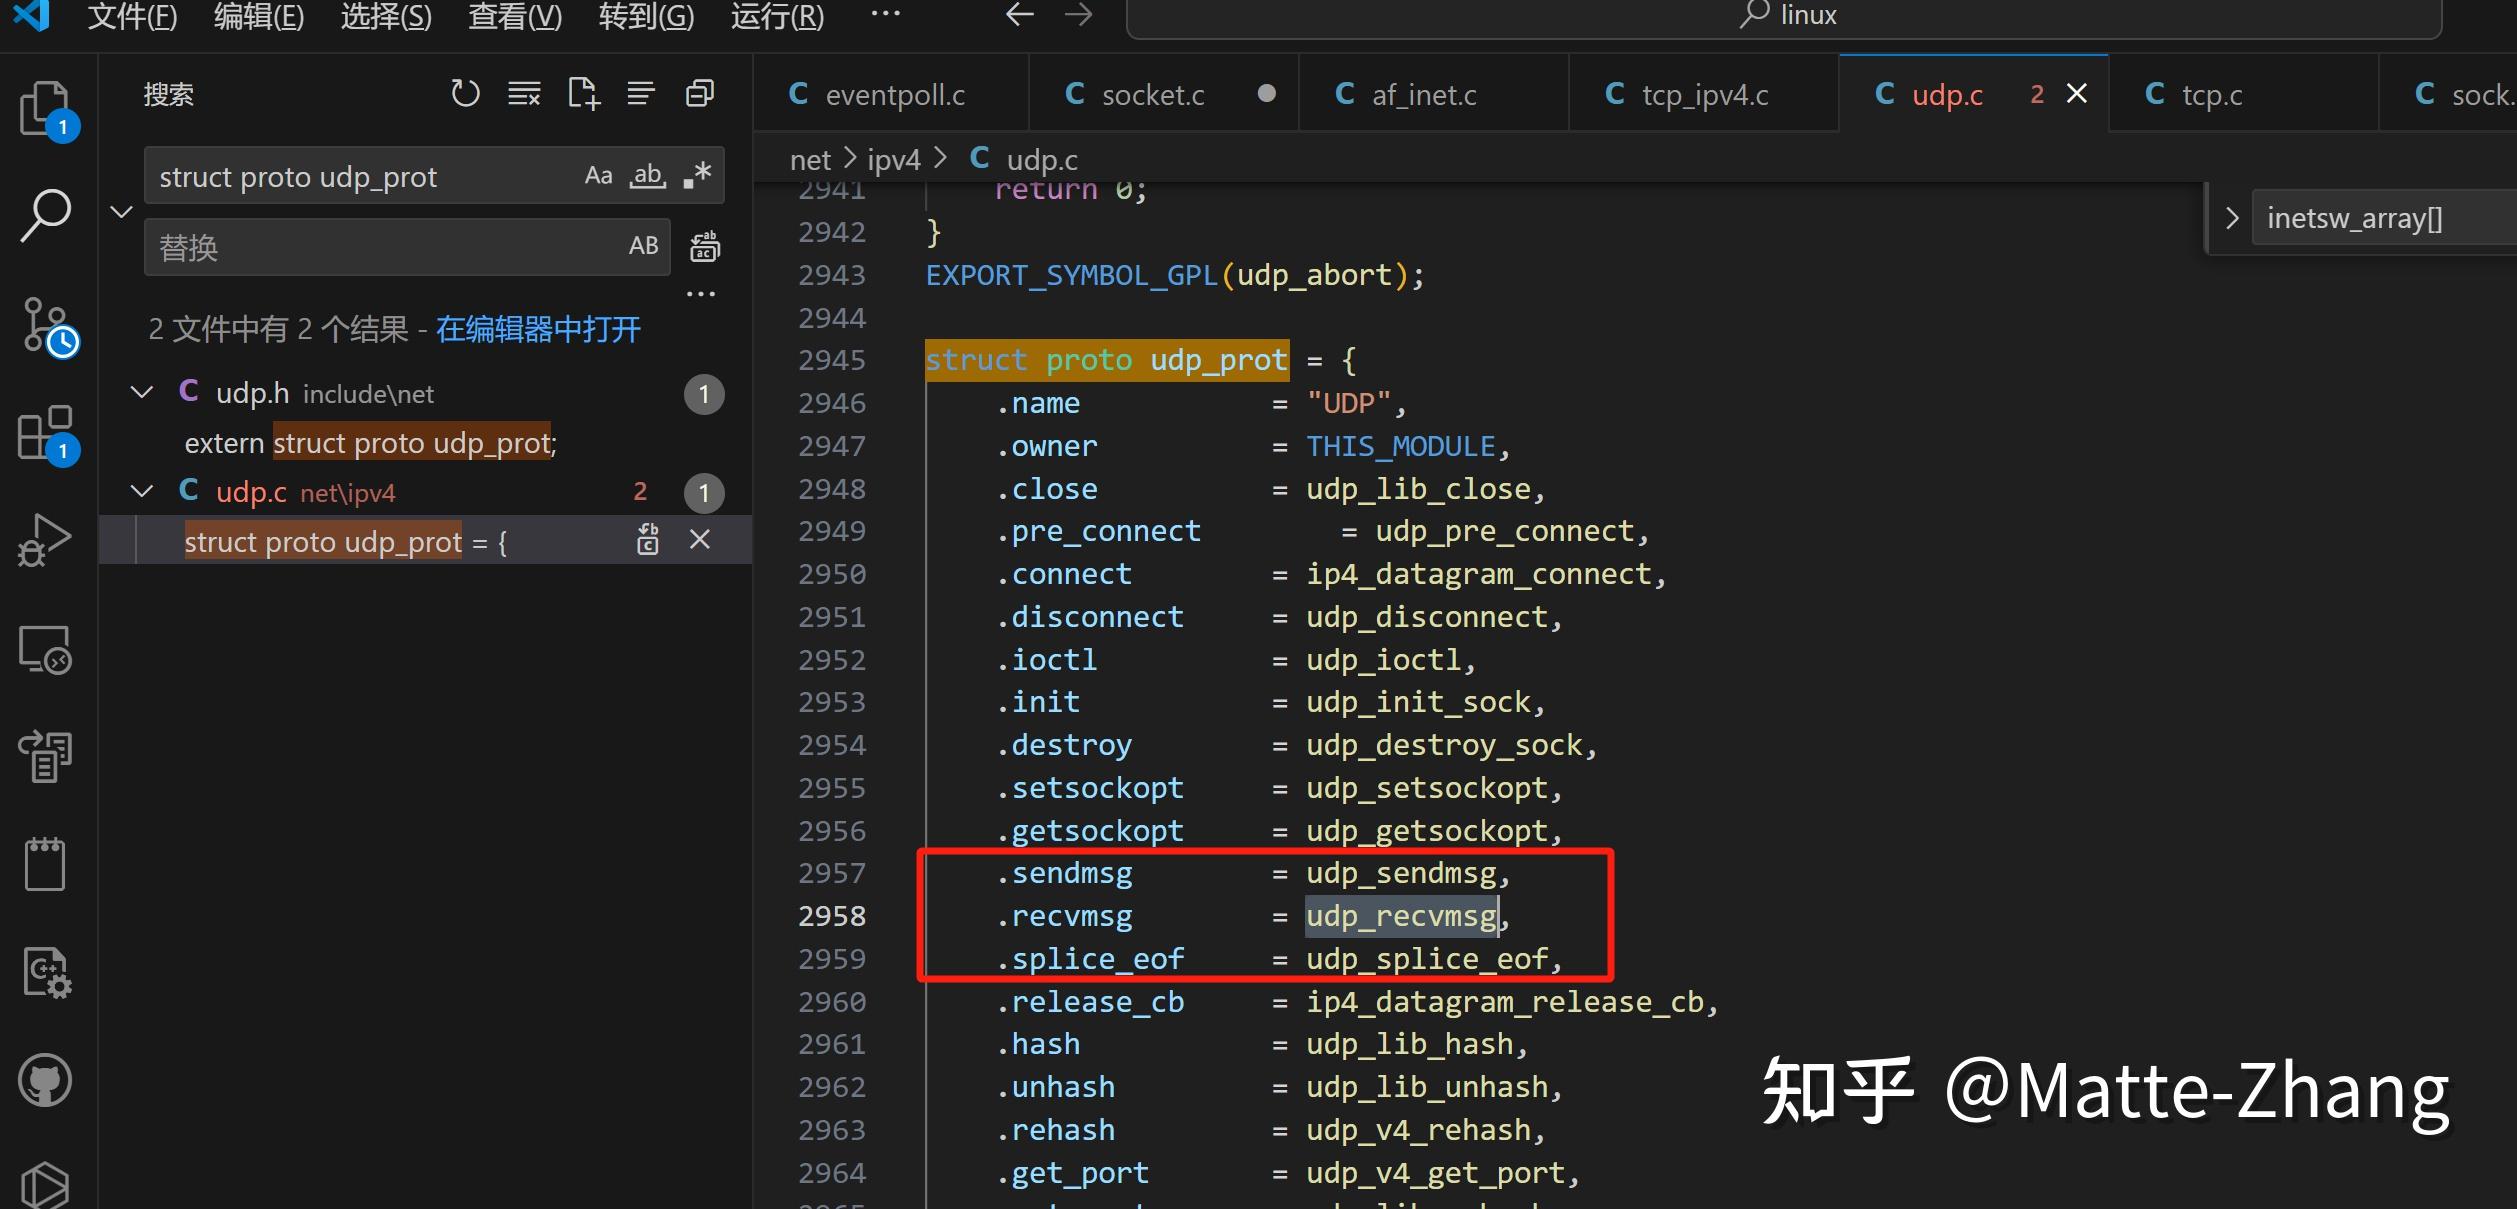Click the ipv4 breadcrumb segment
The height and width of the screenshot is (1209, 2517).
(x=893, y=160)
